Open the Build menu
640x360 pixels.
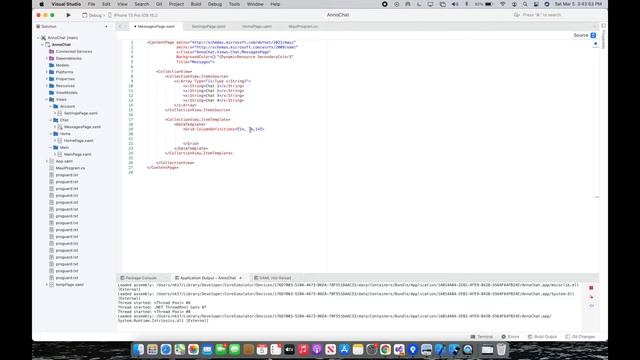pyautogui.click(x=196, y=4)
